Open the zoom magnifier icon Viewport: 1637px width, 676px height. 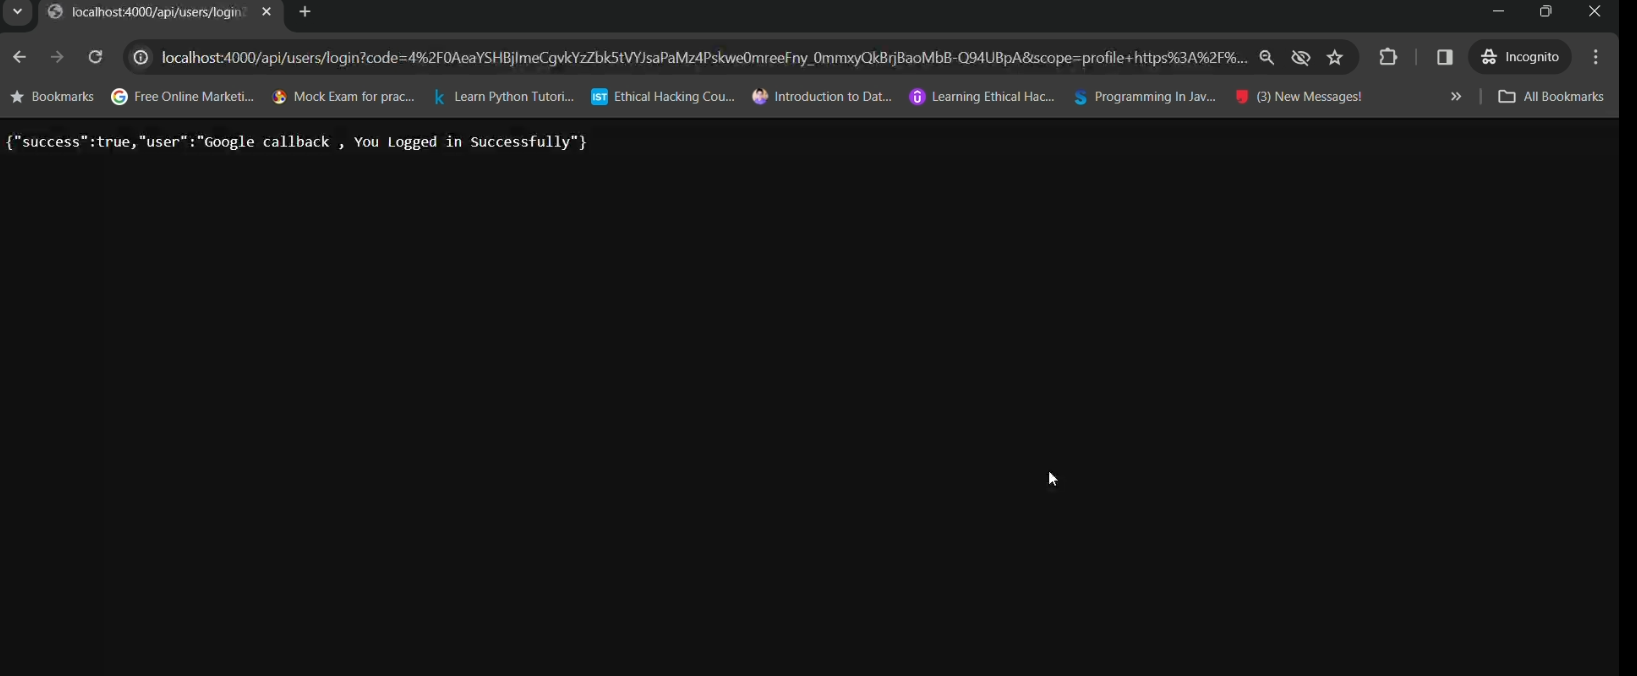(x=1267, y=58)
